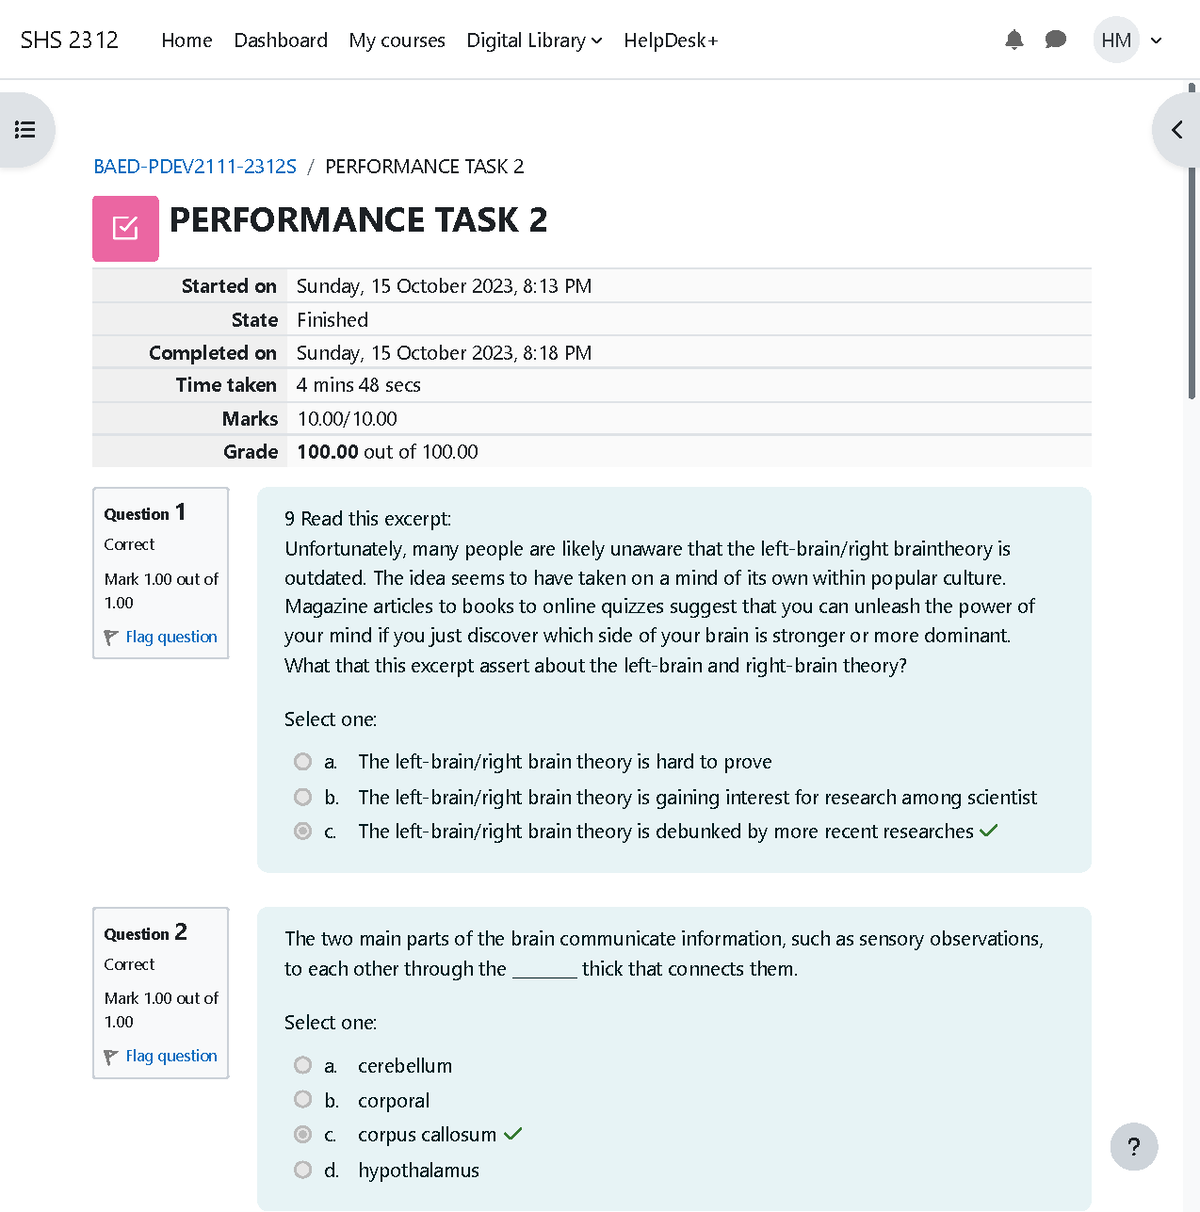Click the SHS 2312 site logo

tap(68, 40)
